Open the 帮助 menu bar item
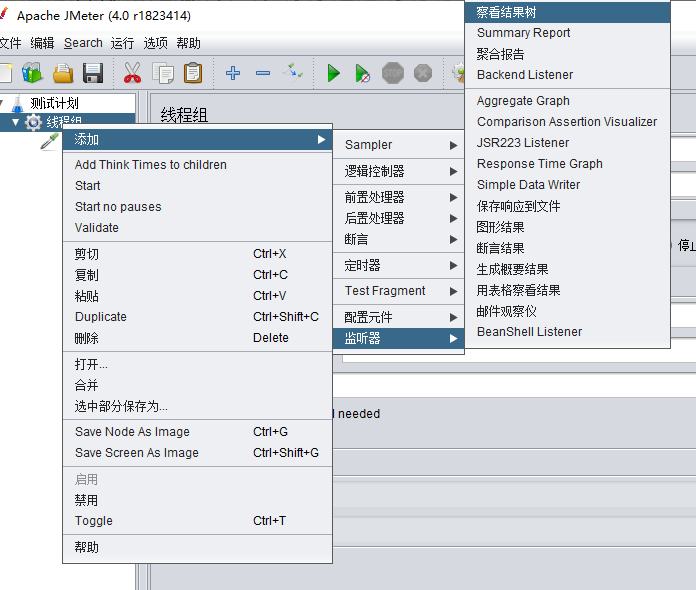This screenshot has width=696, height=590. point(188,43)
